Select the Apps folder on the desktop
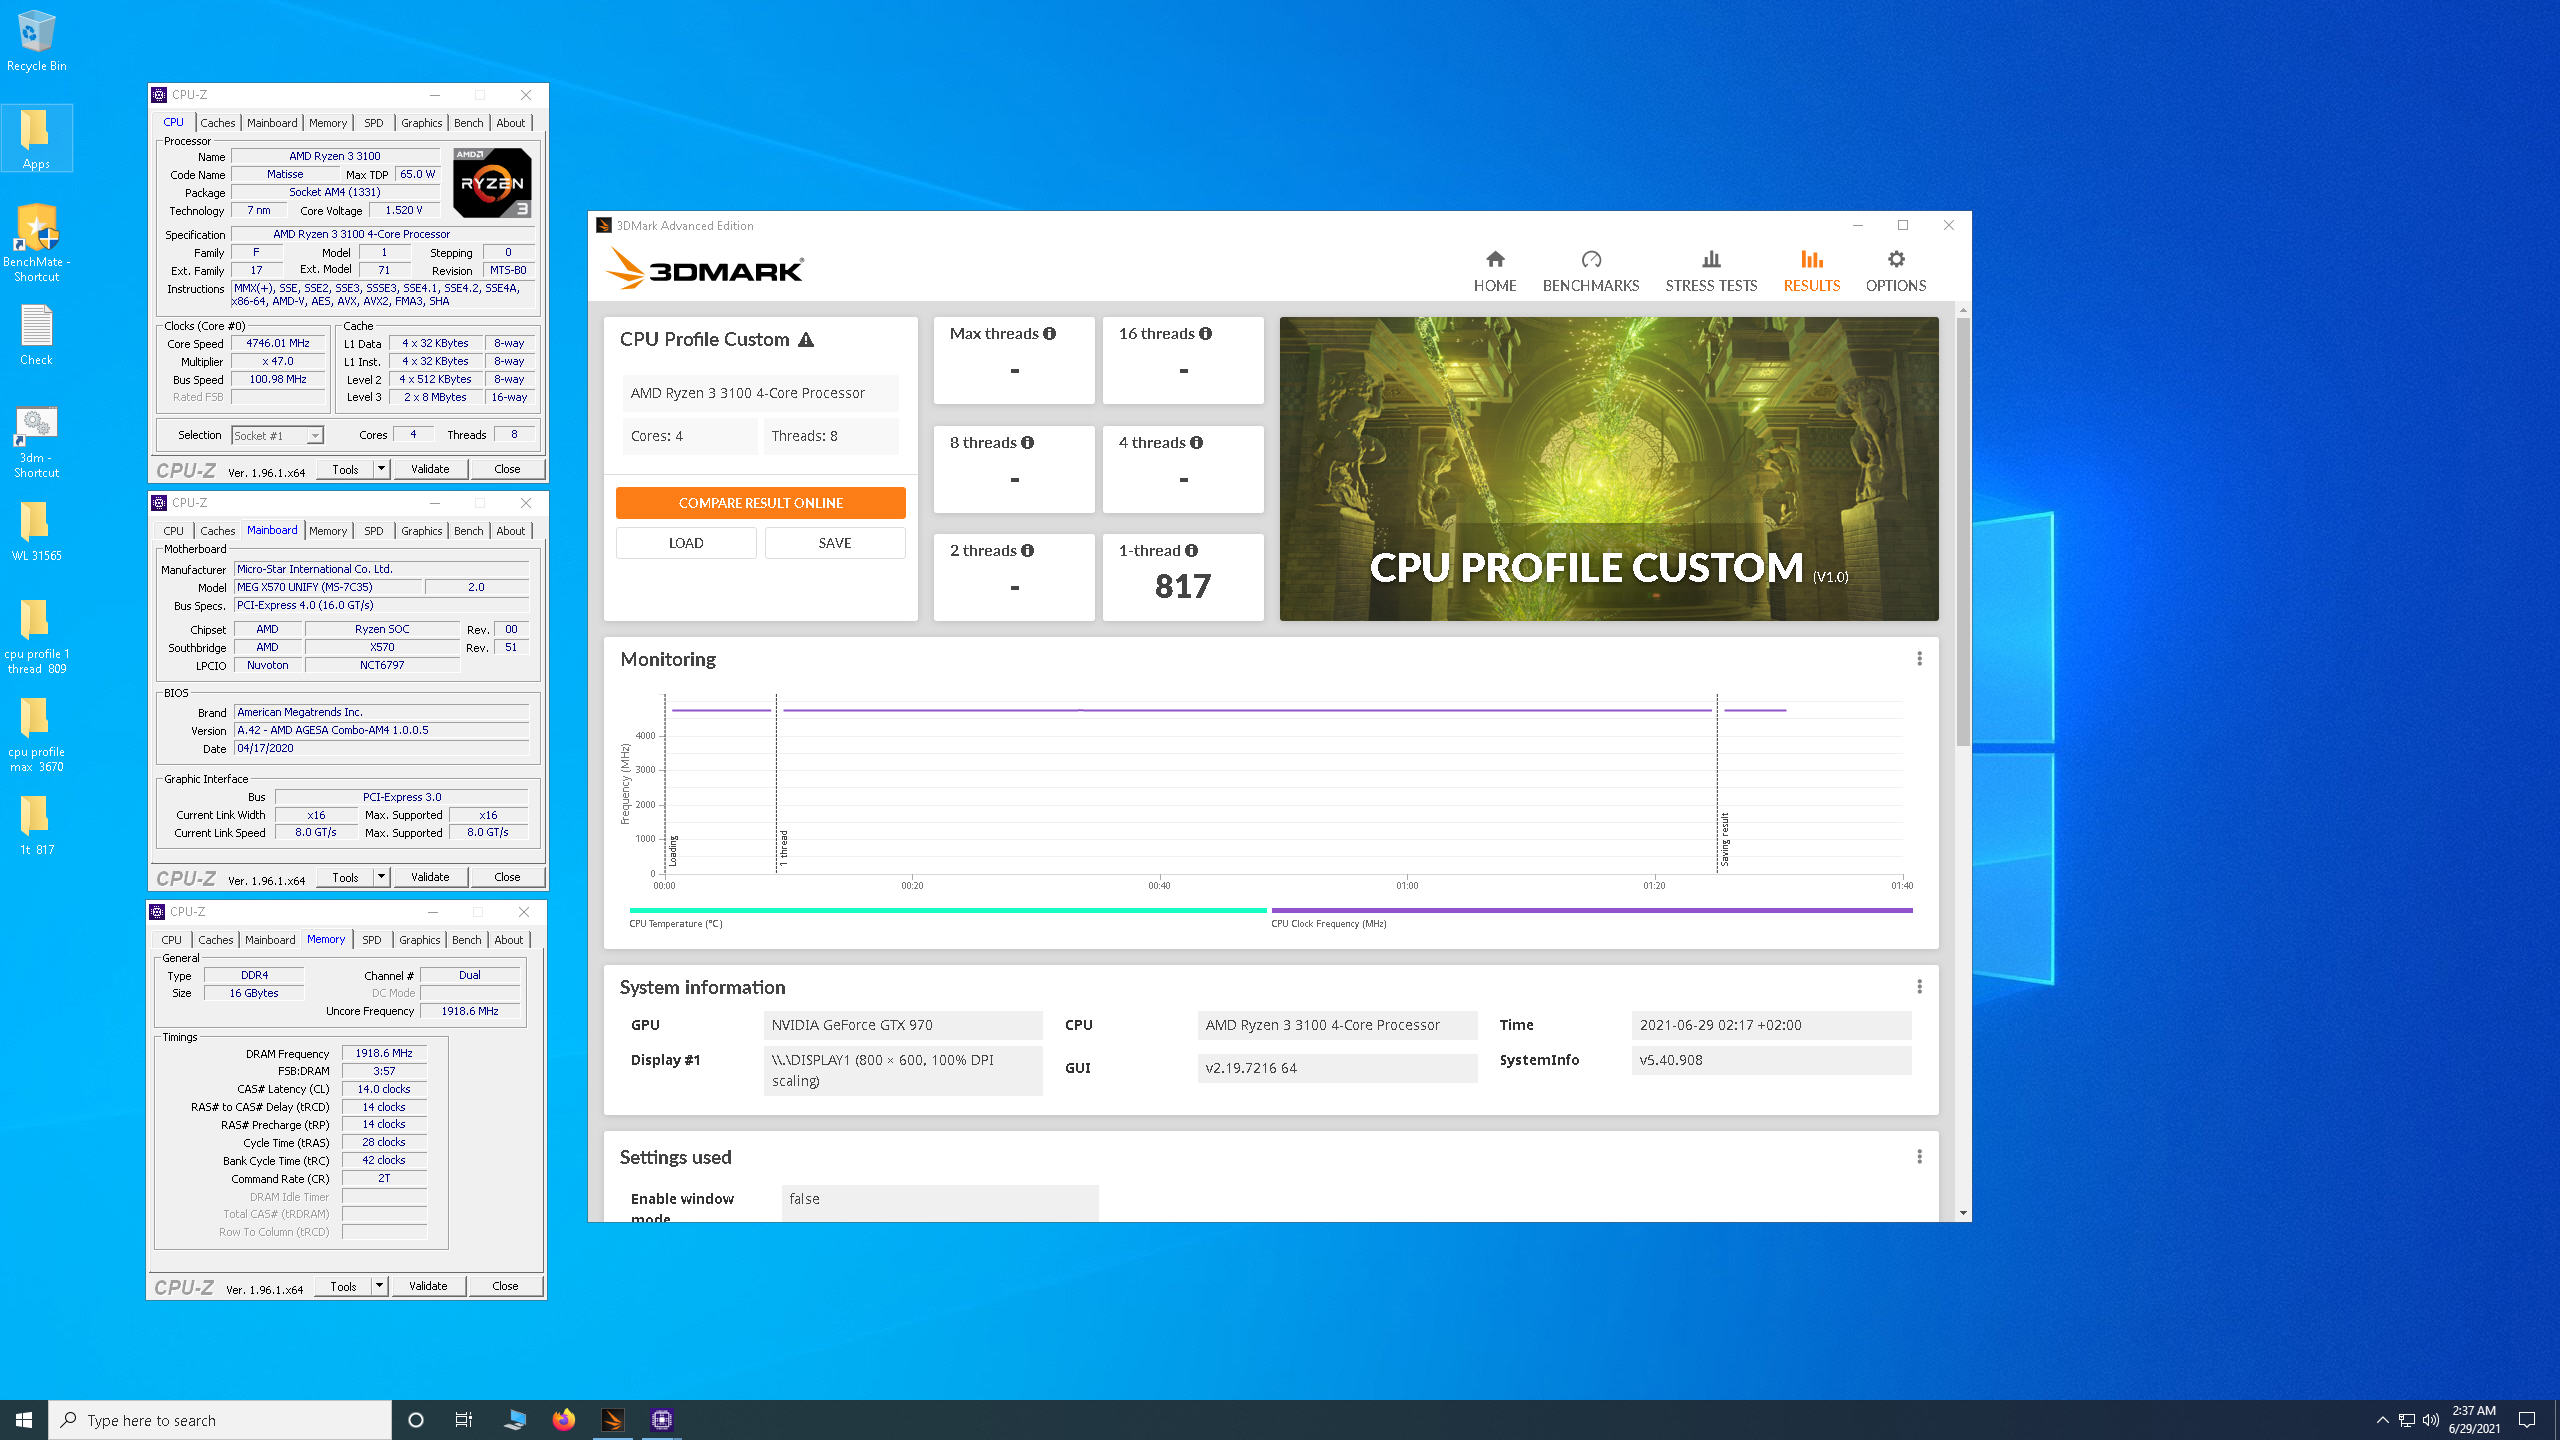Viewport: 2560px width, 1440px height. tap(36, 138)
